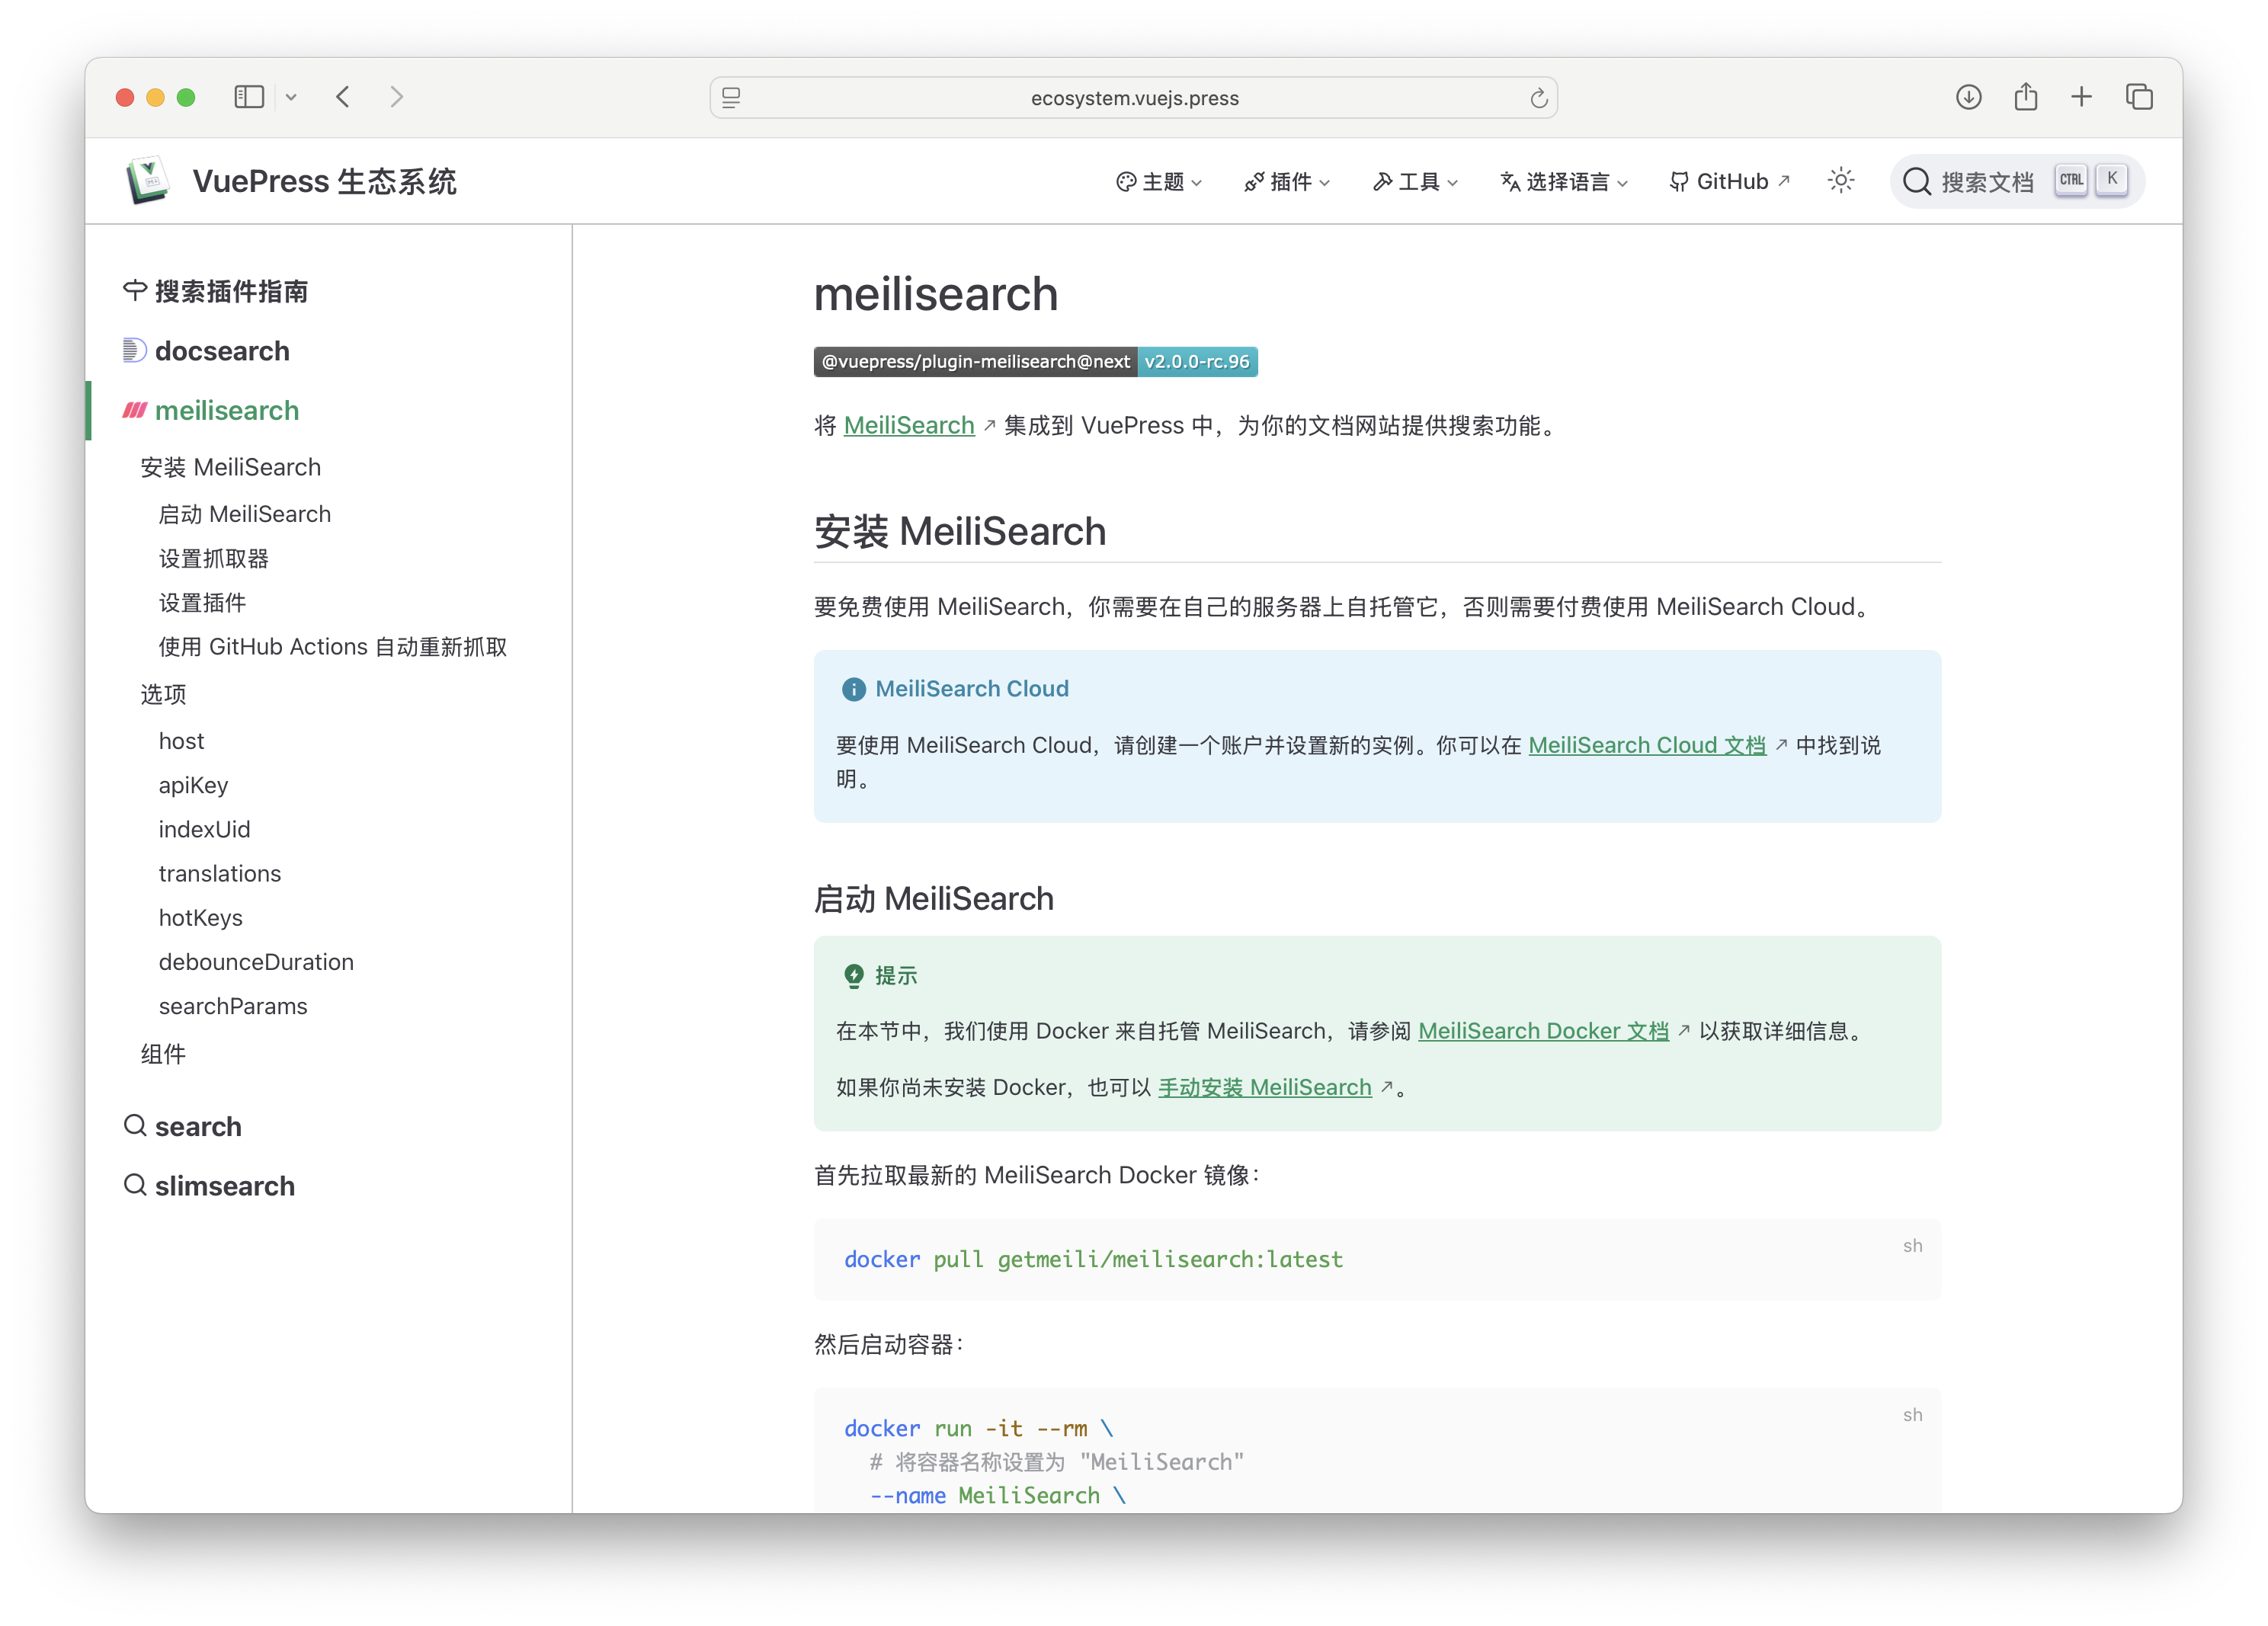Image resolution: width=2268 pixels, height=1626 pixels.
Task: Open the MeiliSearch Cloud 文档 link
Action: tap(1646, 745)
